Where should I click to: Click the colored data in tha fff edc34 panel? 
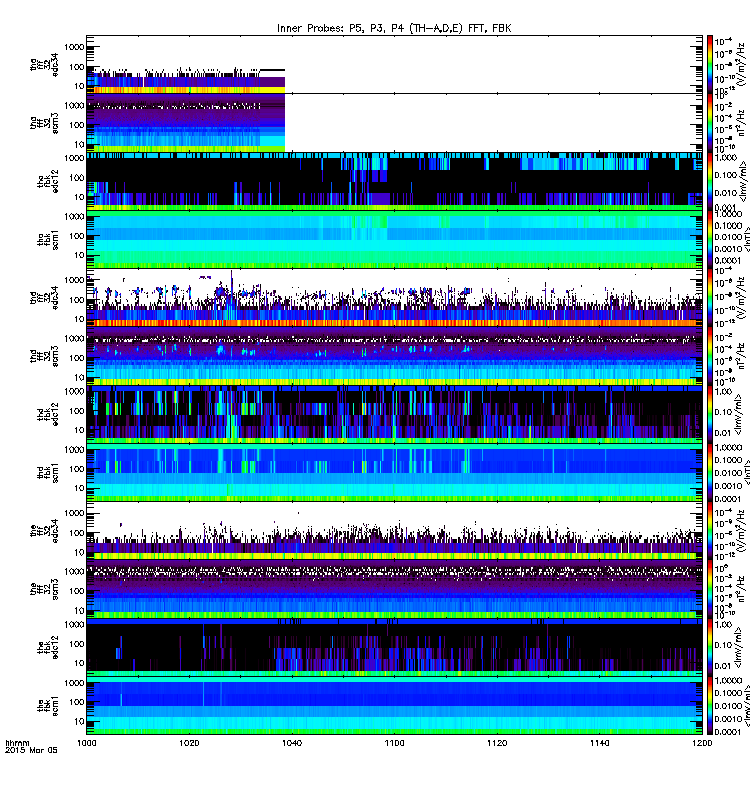point(186,82)
